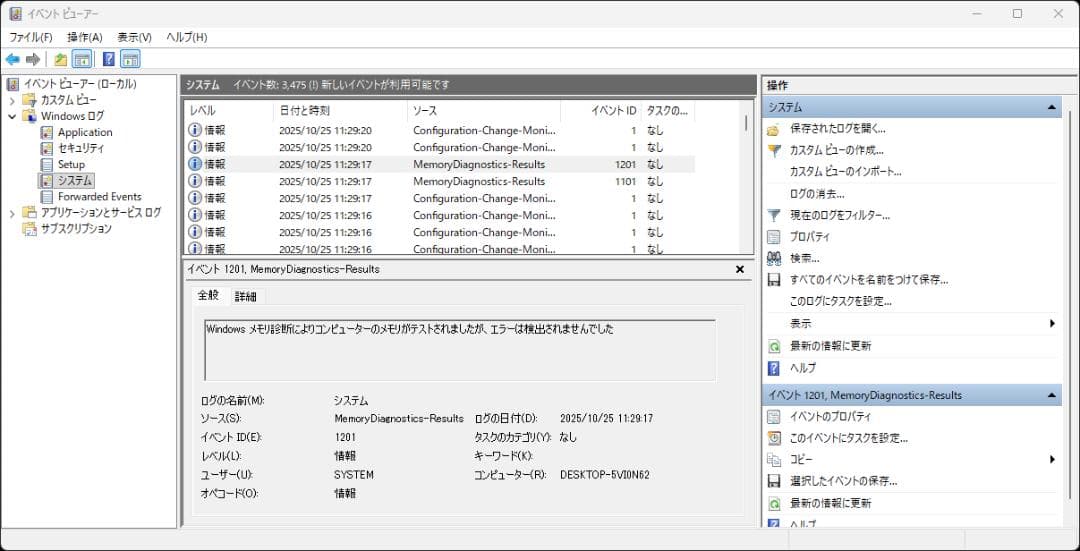This screenshot has height=551, width=1080.
Task: Click the イベントのプロパティ icon
Action: 773,417
